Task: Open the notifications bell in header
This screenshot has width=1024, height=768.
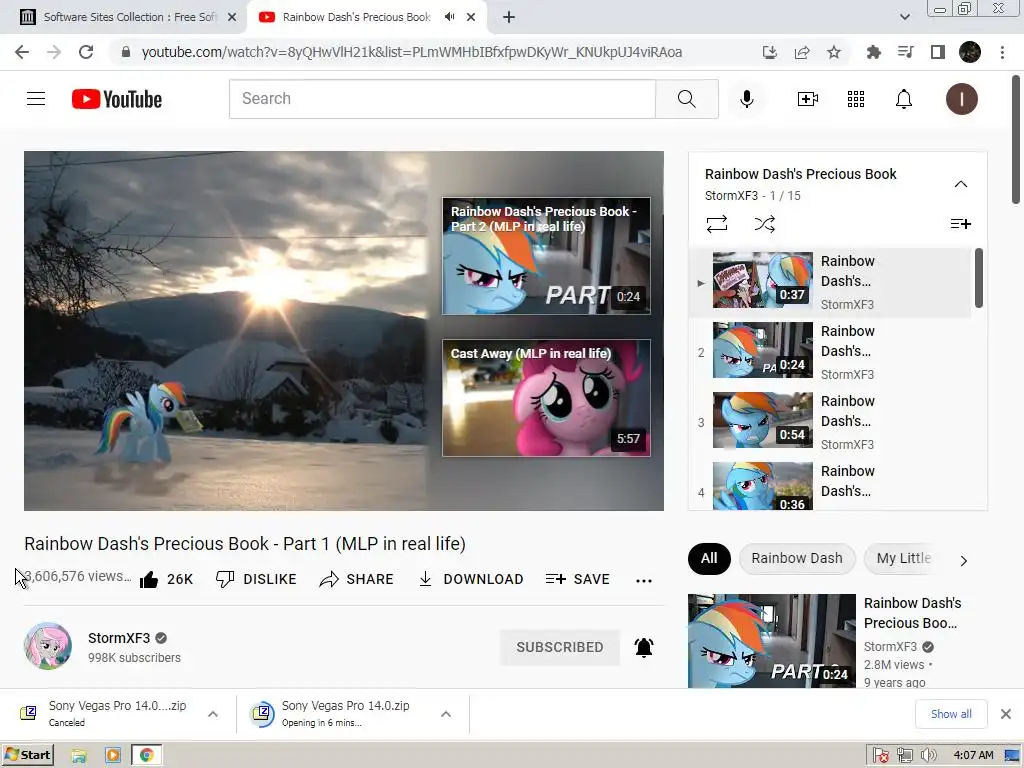Action: point(903,99)
